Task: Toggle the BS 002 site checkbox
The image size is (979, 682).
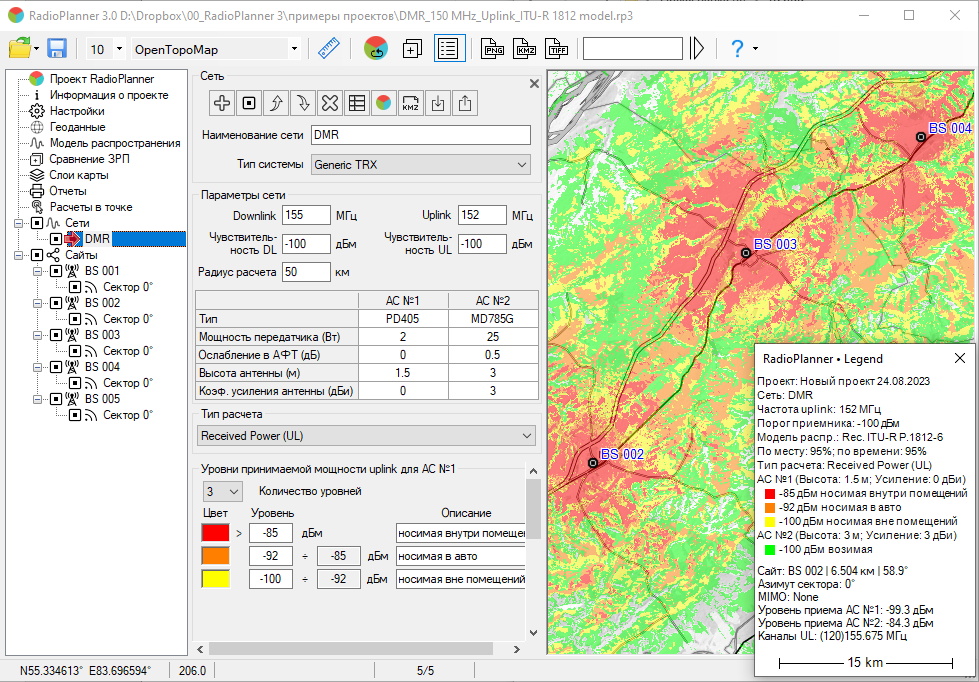Action: (x=56, y=303)
